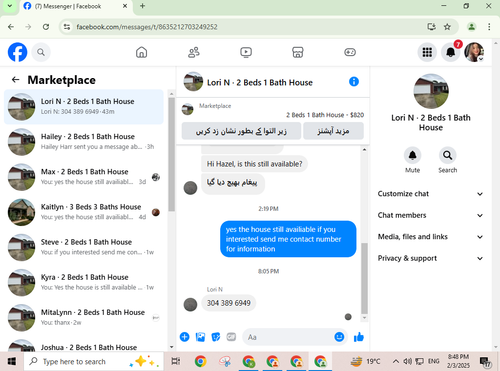500x371 pixels.
Task: Open the Watch video icon
Action: [x=246, y=52]
